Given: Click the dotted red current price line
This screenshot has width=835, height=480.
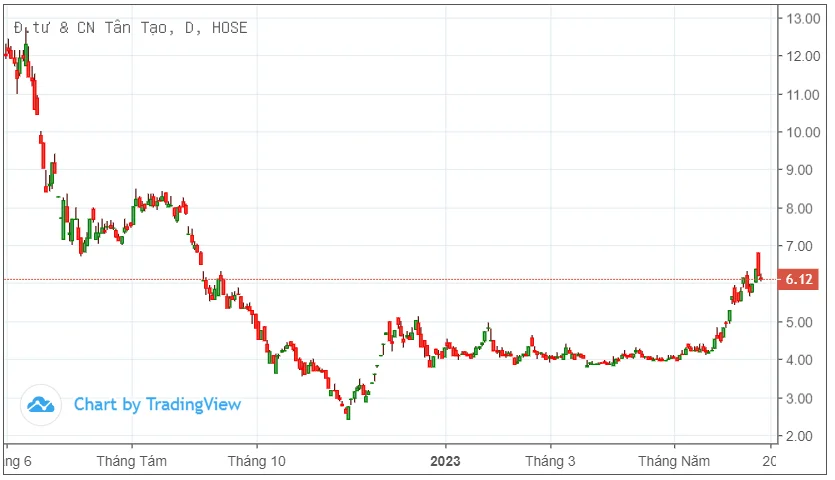Looking at the screenshot, I should [x=390, y=279].
